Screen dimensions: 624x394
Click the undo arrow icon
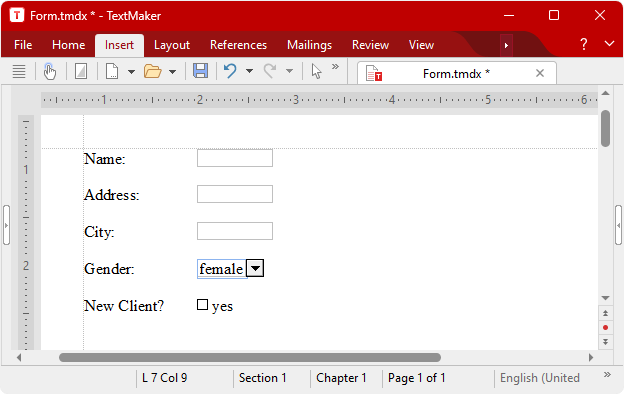tap(230, 71)
